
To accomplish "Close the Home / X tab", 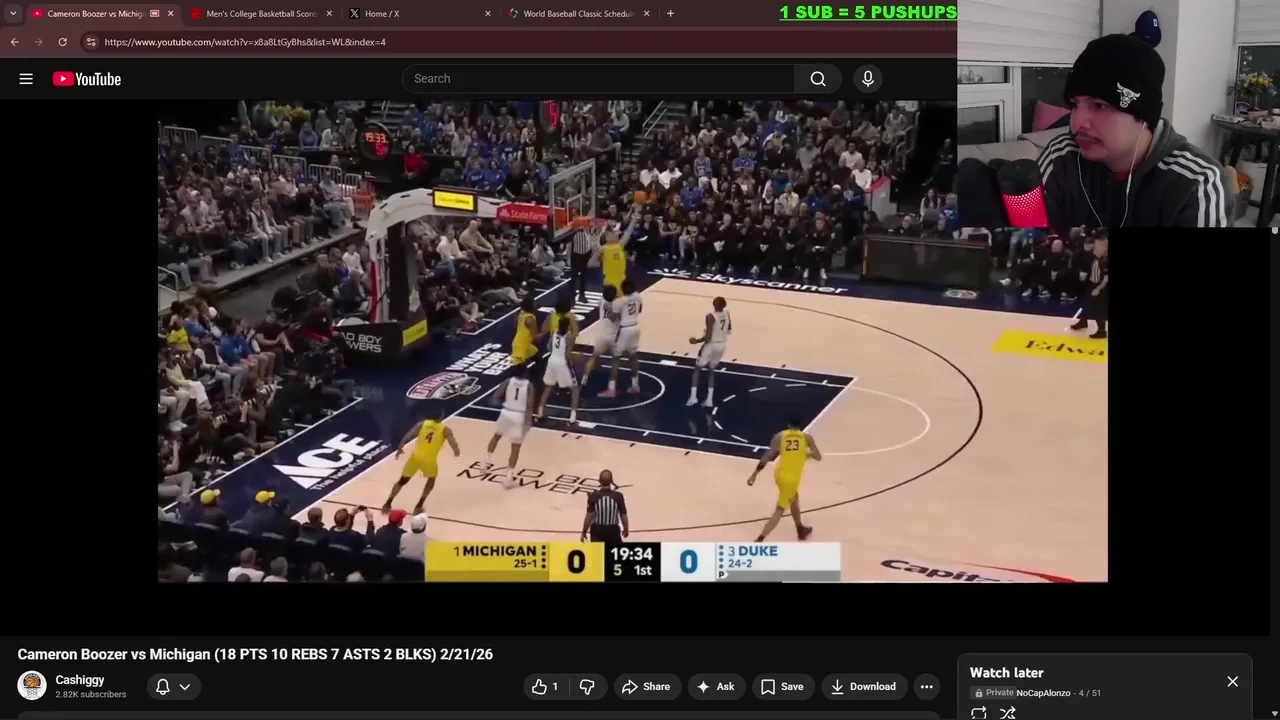I will pos(488,14).
